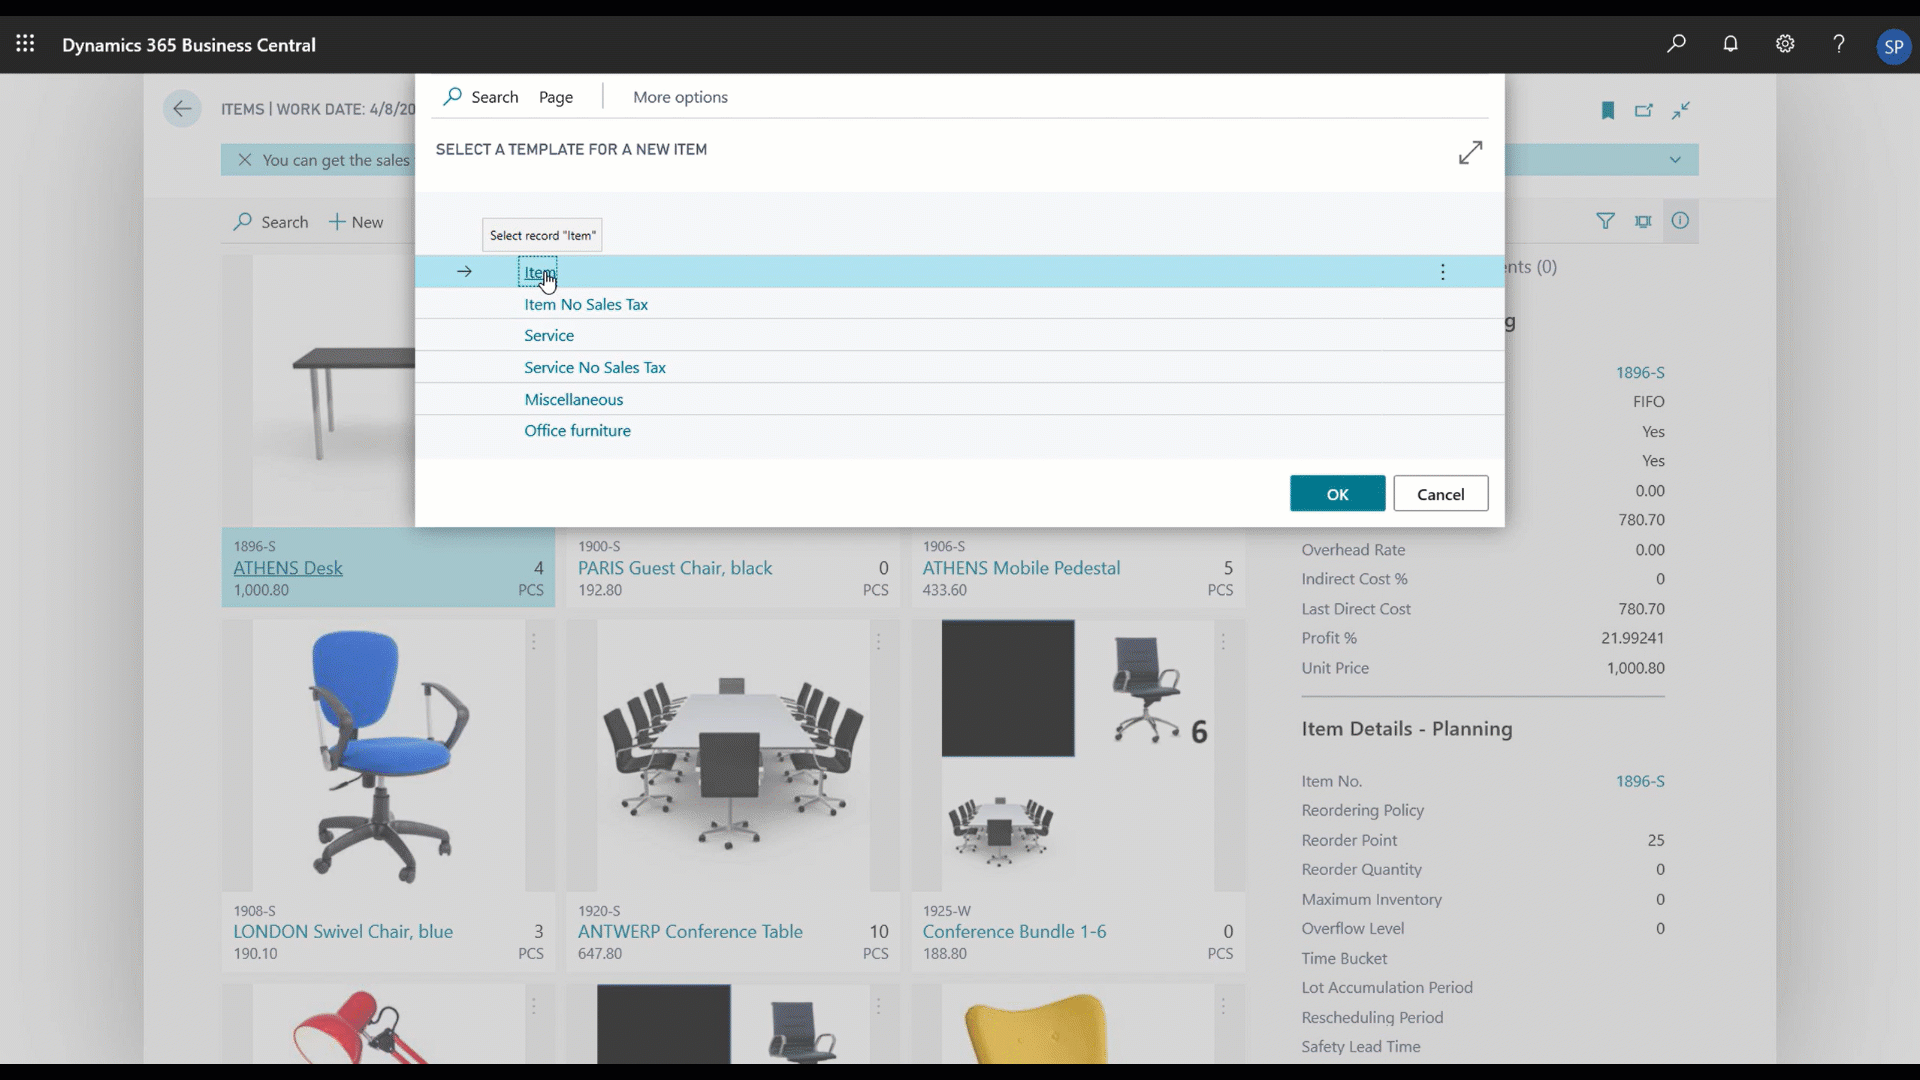Click the Unit Price value 1,000.80
The image size is (1920, 1080).
pyautogui.click(x=1635, y=668)
